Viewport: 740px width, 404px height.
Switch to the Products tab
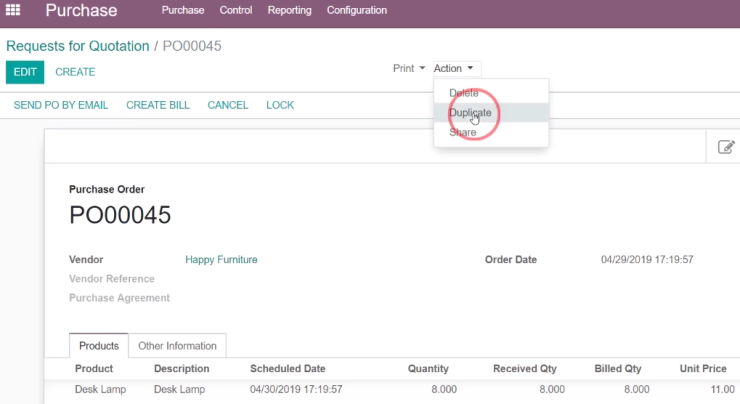pyautogui.click(x=99, y=346)
